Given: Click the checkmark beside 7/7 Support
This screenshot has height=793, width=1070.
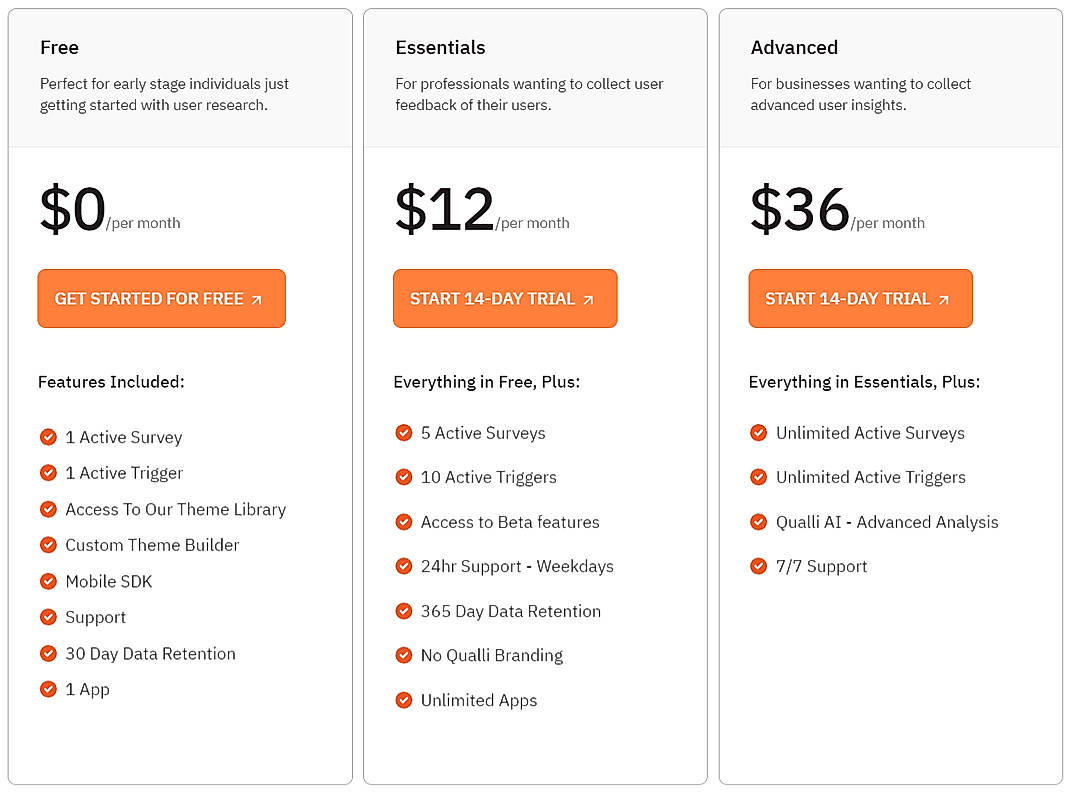Looking at the screenshot, I should [759, 566].
